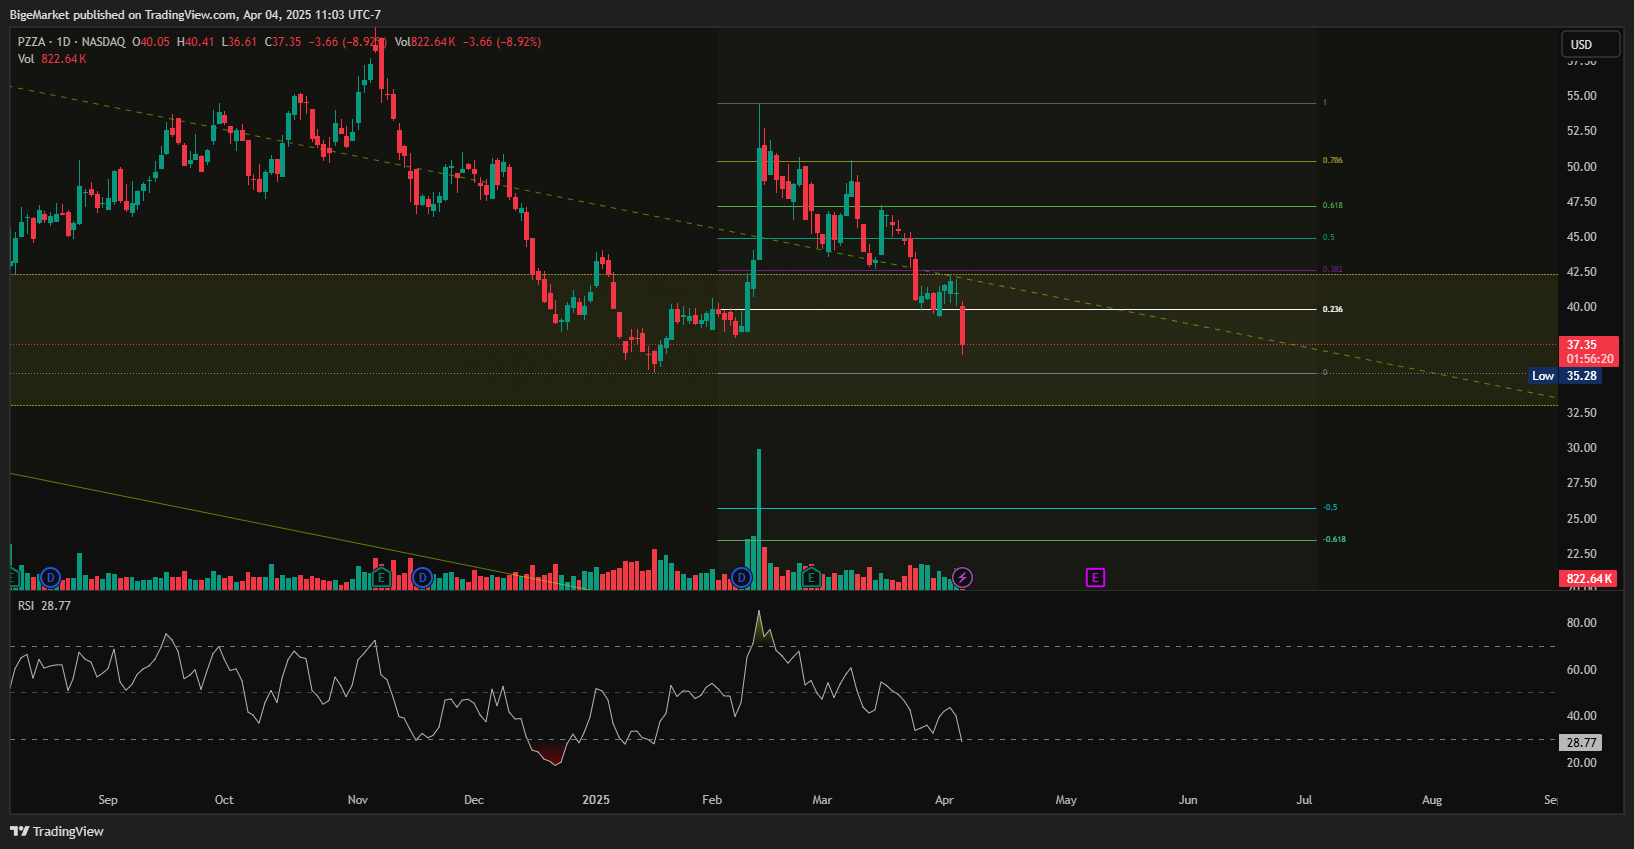The image size is (1634, 849).
Task: Click the RSI 28.77 axis value label
Action: [x=1581, y=742]
